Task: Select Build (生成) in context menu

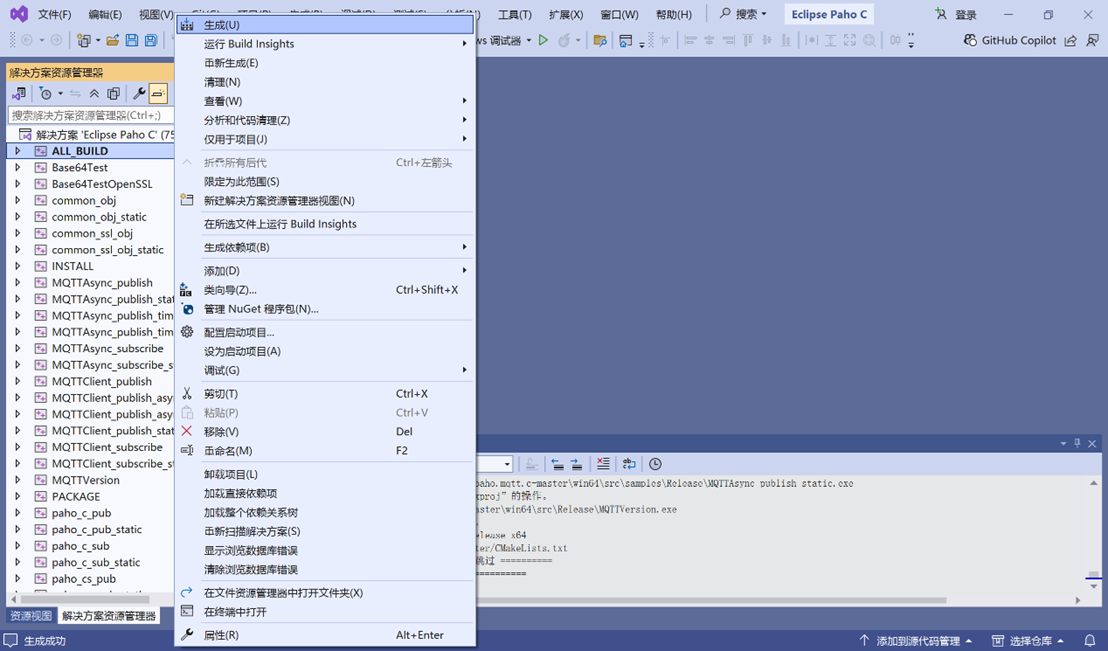Action: click(325, 25)
